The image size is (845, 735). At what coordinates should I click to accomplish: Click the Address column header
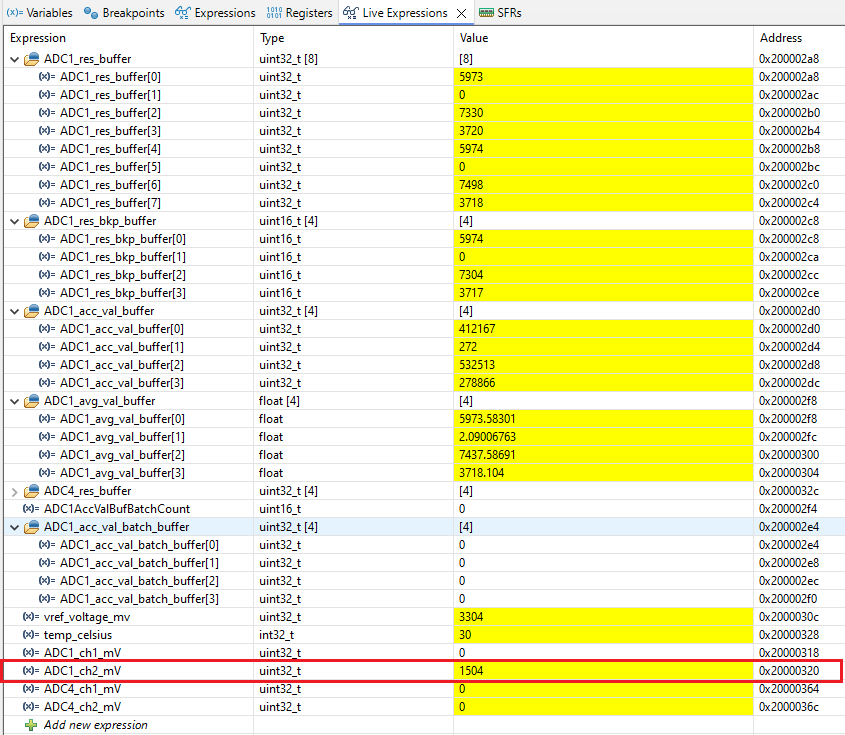(x=799, y=38)
